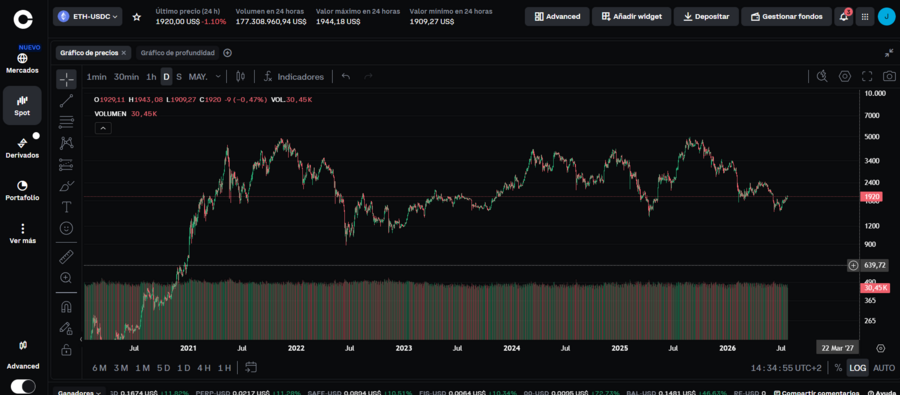Open Derivados in the sidebar
This screenshot has height=395, width=900.
click(22, 148)
